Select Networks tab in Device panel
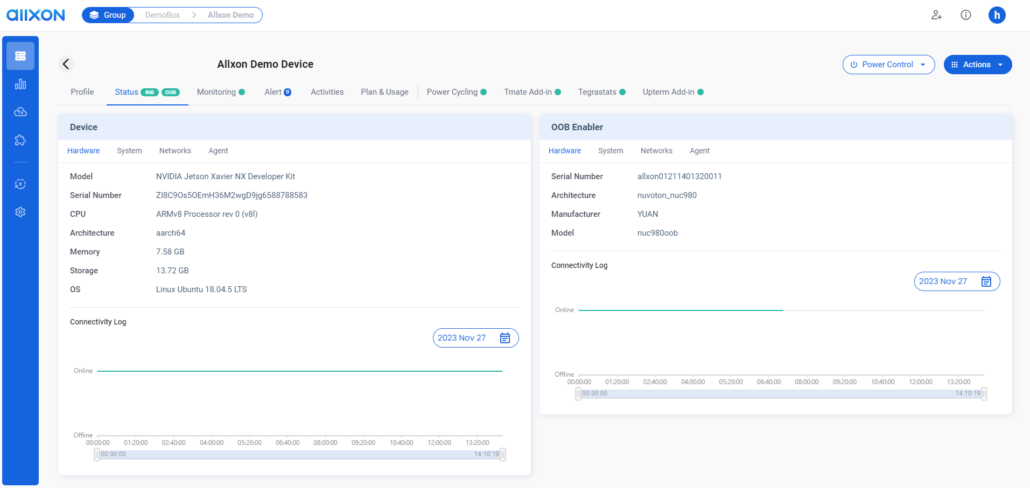 [x=175, y=151]
